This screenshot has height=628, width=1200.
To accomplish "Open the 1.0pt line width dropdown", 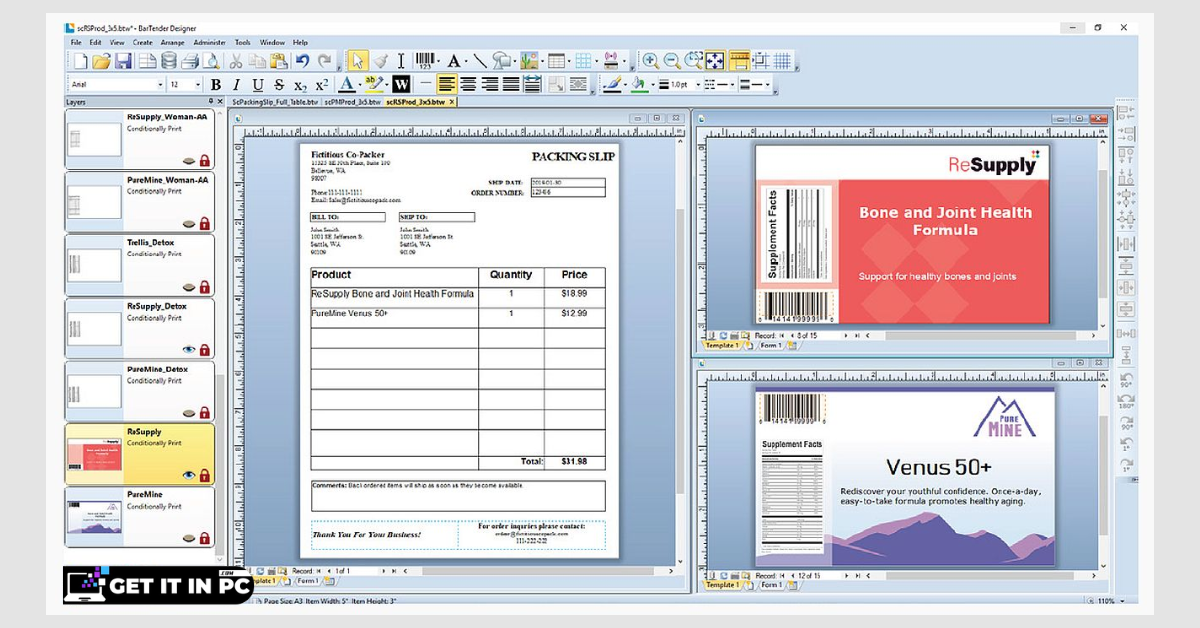I will [697, 85].
